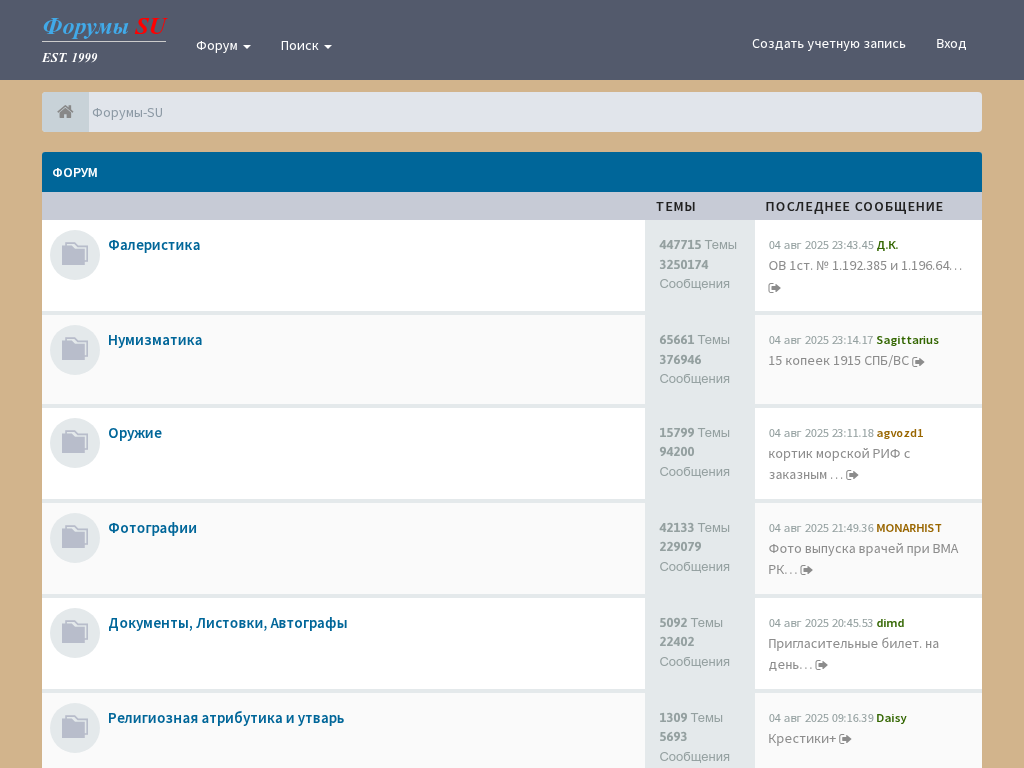Screen dimensions: 1024x768
Task: Open the Фалеристика forum section
Action: coord(154,245)
